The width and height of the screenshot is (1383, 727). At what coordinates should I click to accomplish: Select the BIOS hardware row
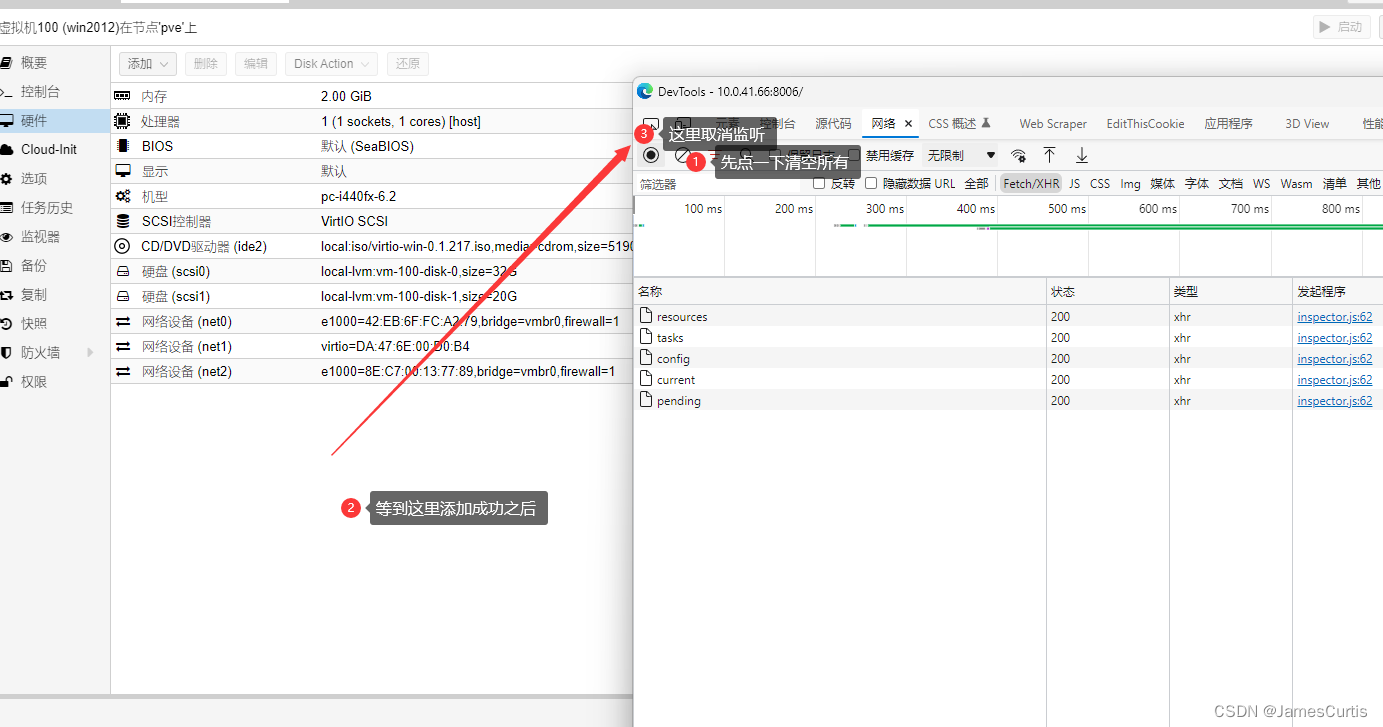coord(372,146)
